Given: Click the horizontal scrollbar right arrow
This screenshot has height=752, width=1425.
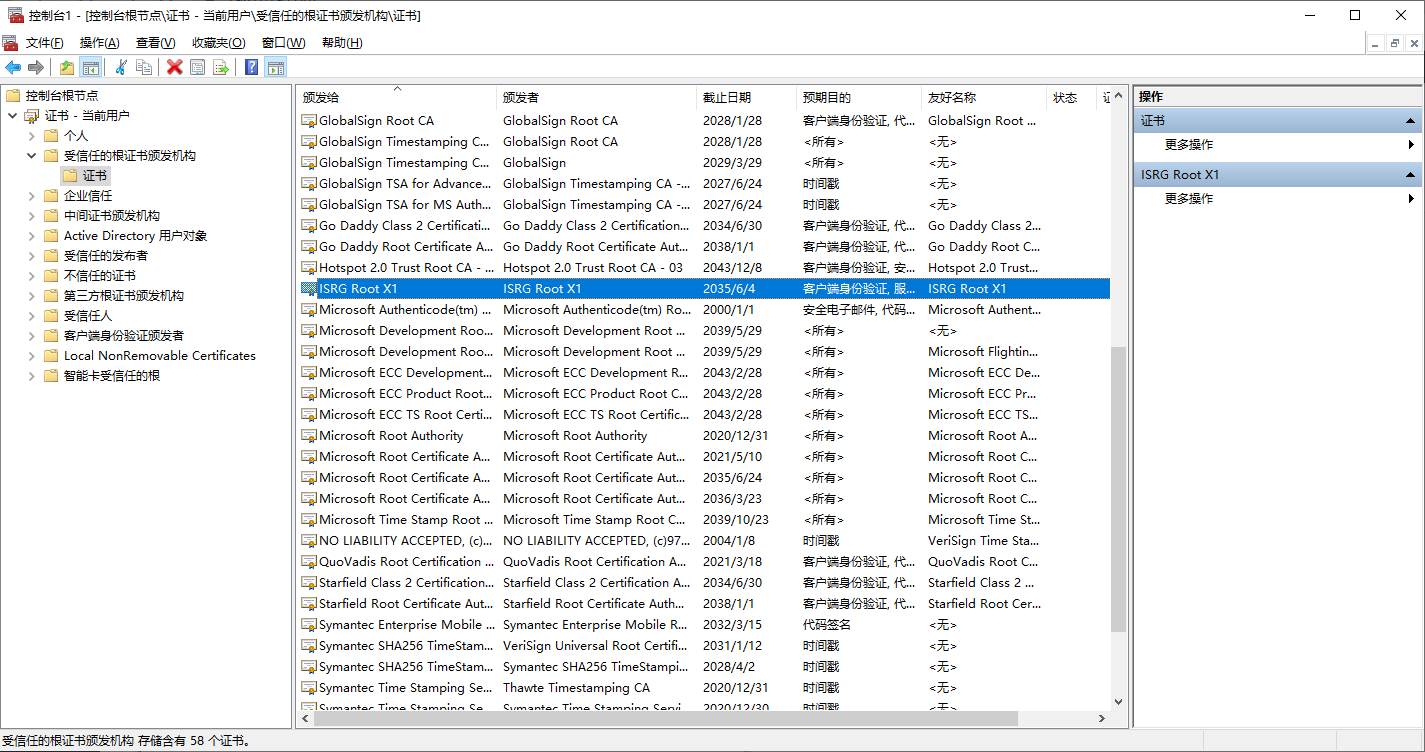Looking at the screenshot, I should tap(1103, 719).
